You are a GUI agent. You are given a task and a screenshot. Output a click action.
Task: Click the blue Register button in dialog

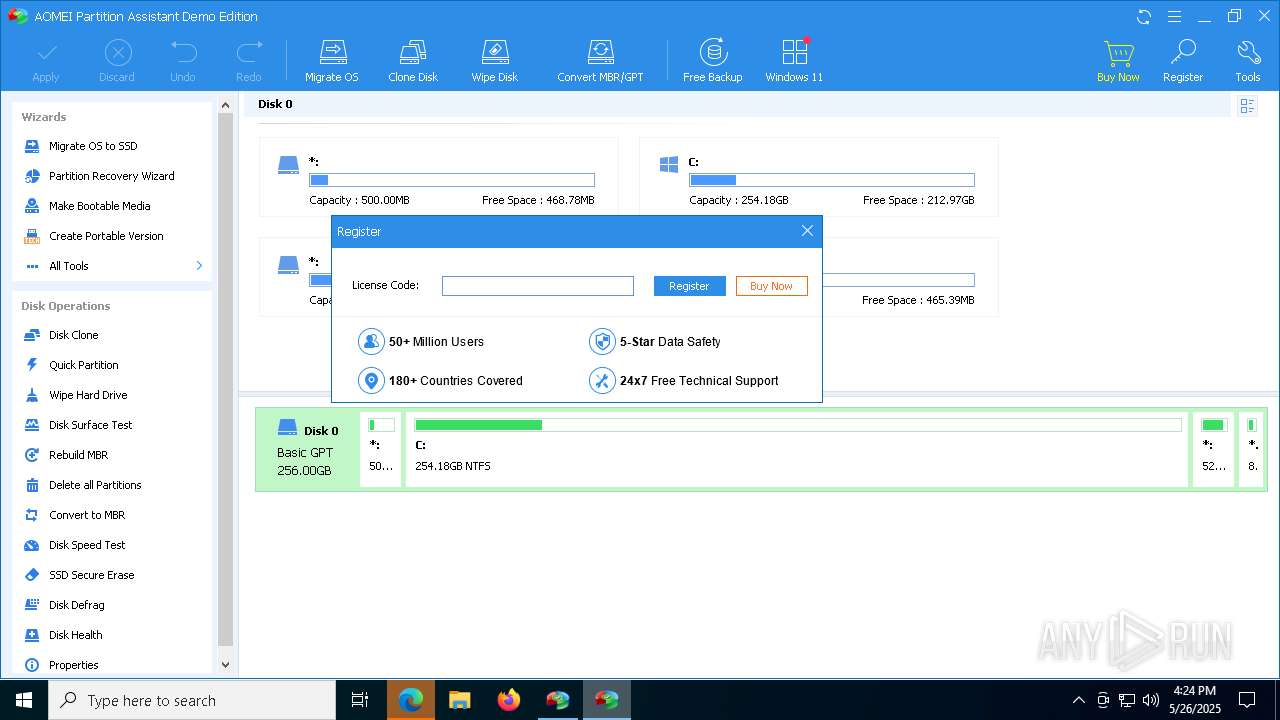tap(689, 286)
